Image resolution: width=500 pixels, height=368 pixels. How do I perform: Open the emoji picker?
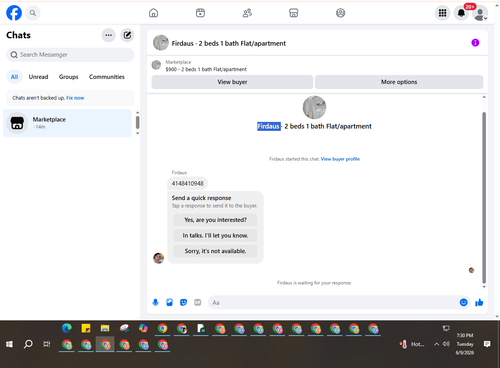[463, 302]
